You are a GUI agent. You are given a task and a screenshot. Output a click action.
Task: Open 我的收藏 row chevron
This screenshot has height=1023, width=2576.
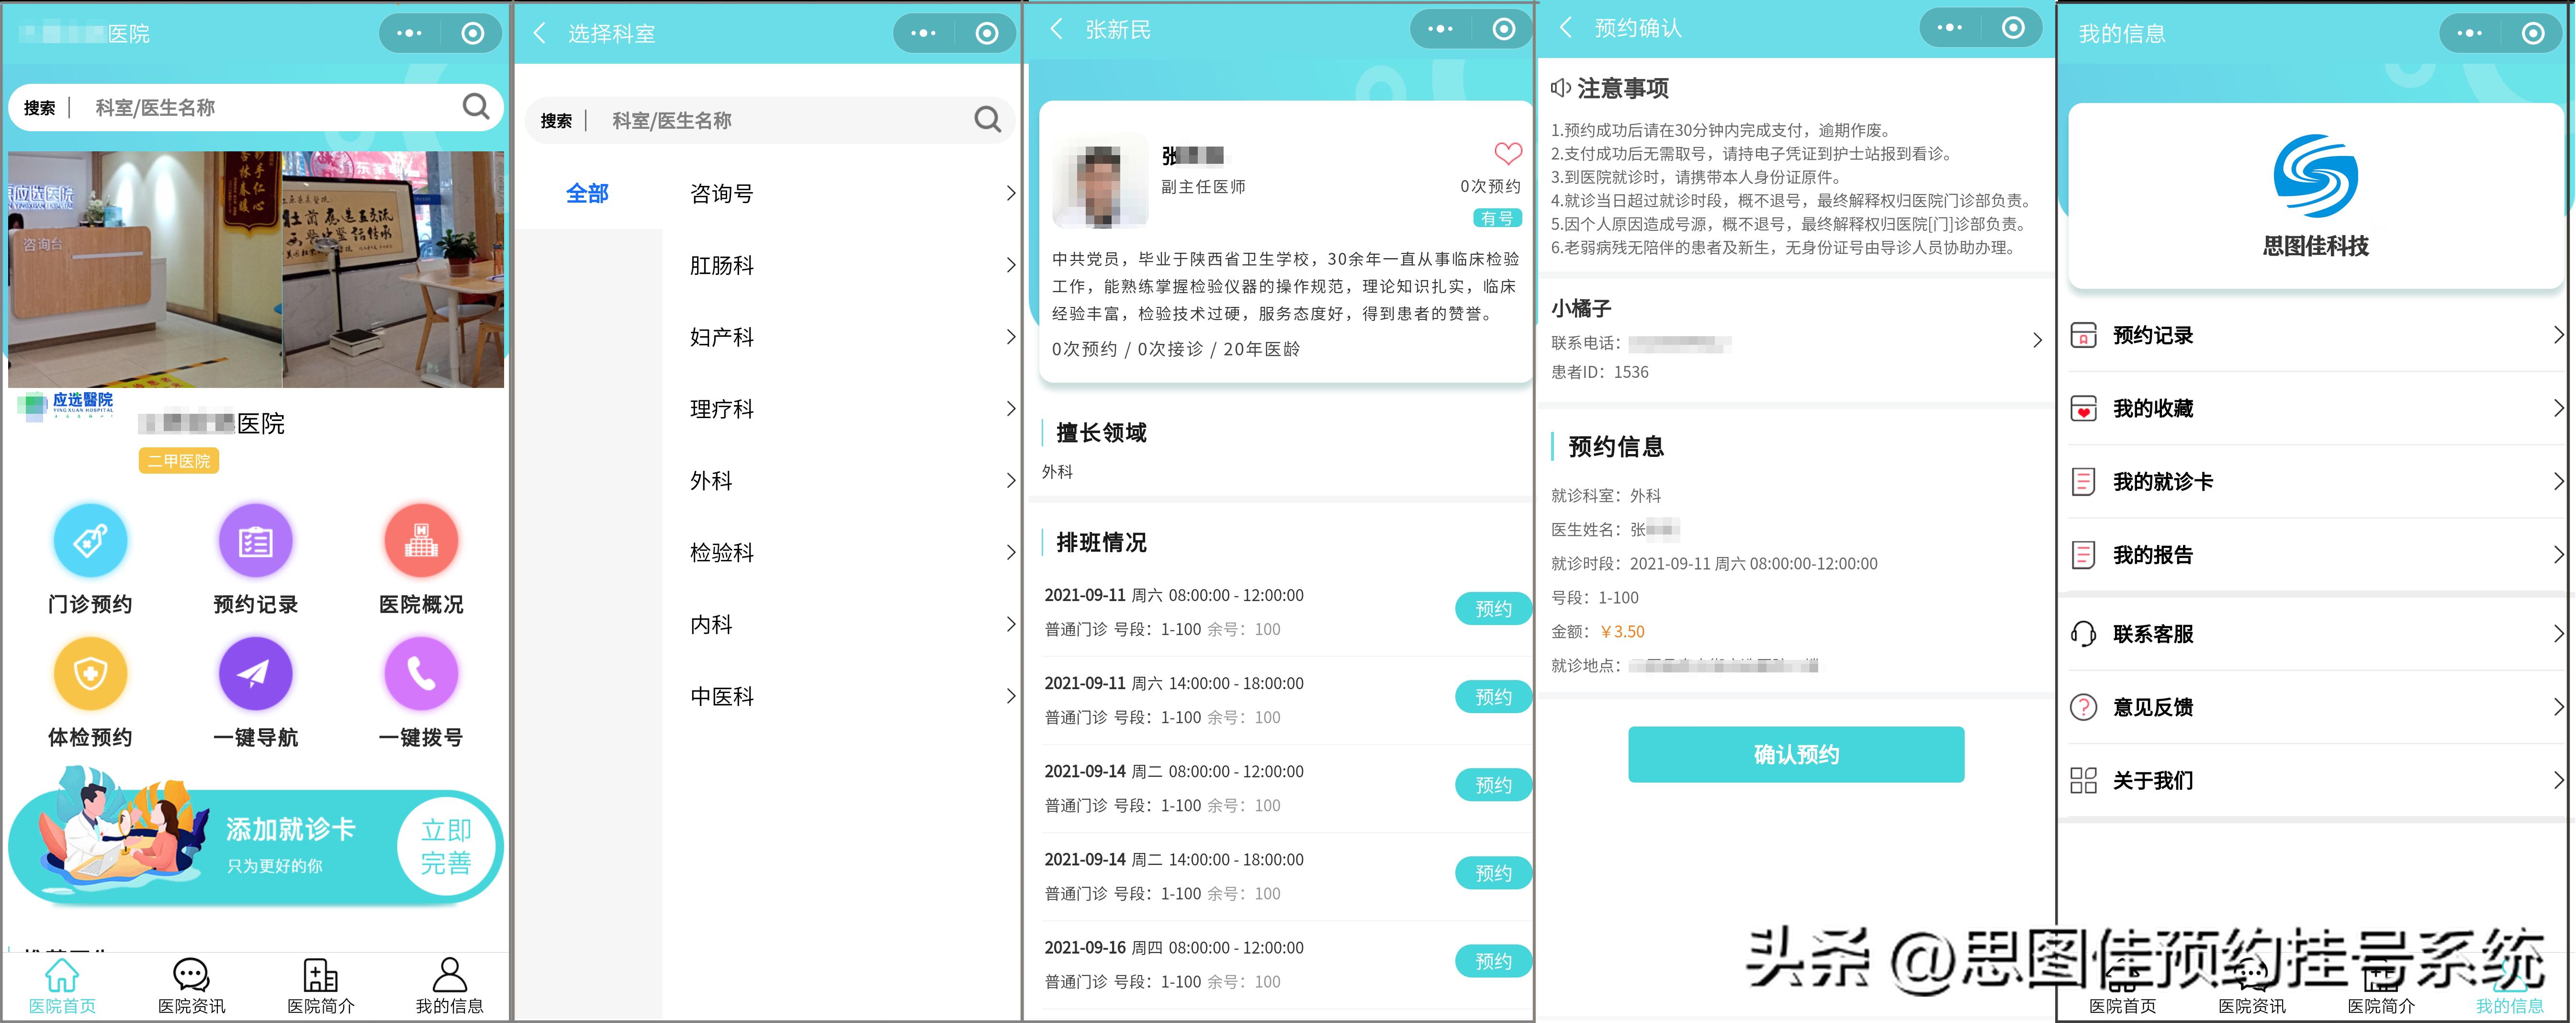click(x=2558, y=408)
